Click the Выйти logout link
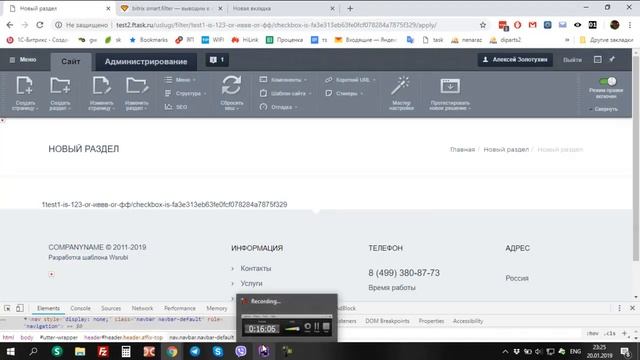 pos(572,60)
